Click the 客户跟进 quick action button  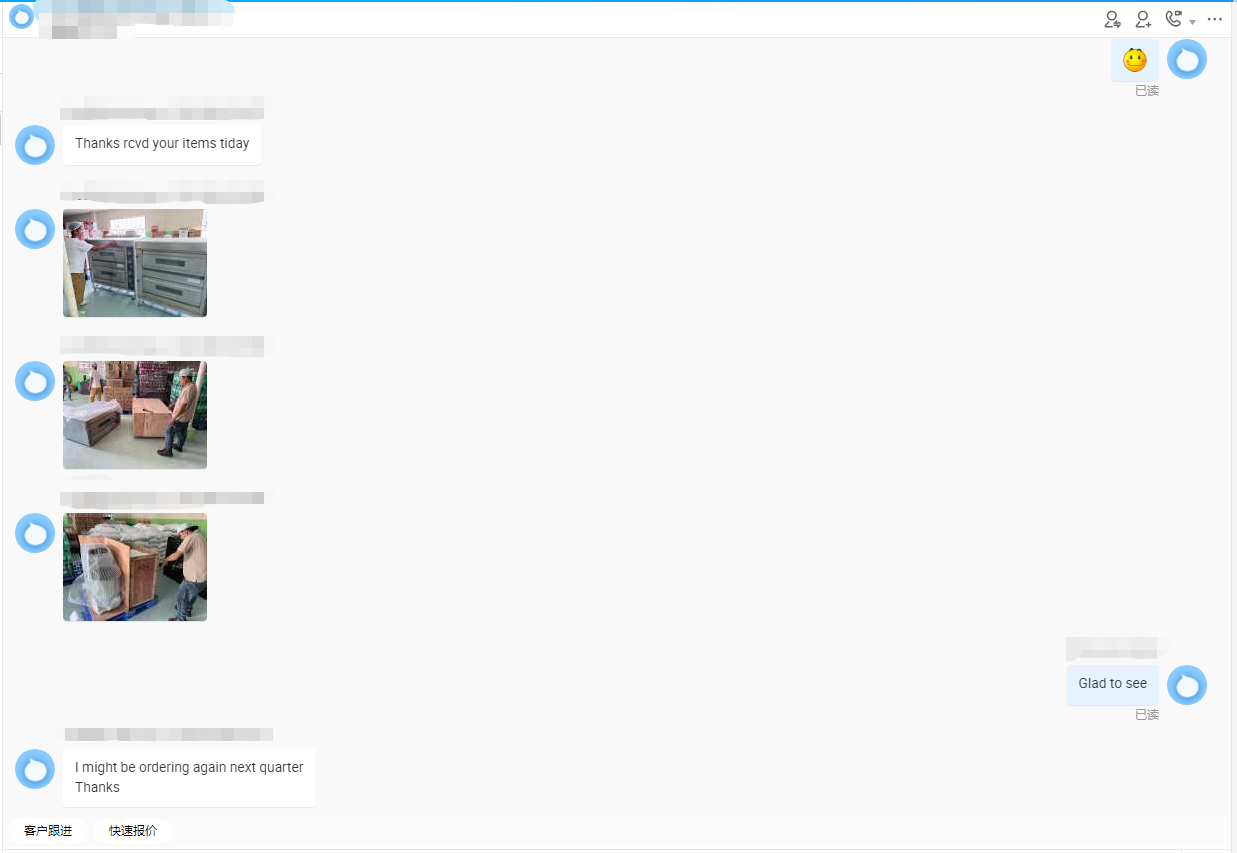[x=48, y=831]
